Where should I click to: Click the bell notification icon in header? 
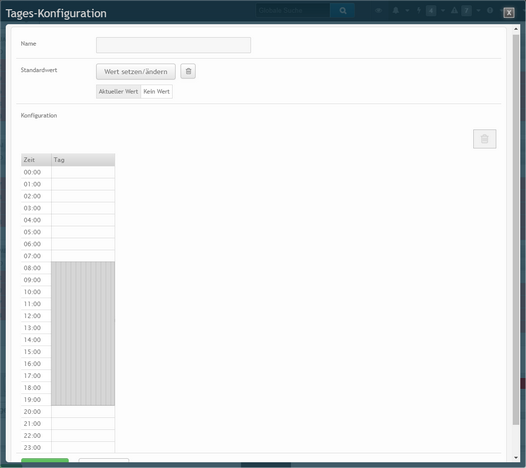(x=396, y=10)
